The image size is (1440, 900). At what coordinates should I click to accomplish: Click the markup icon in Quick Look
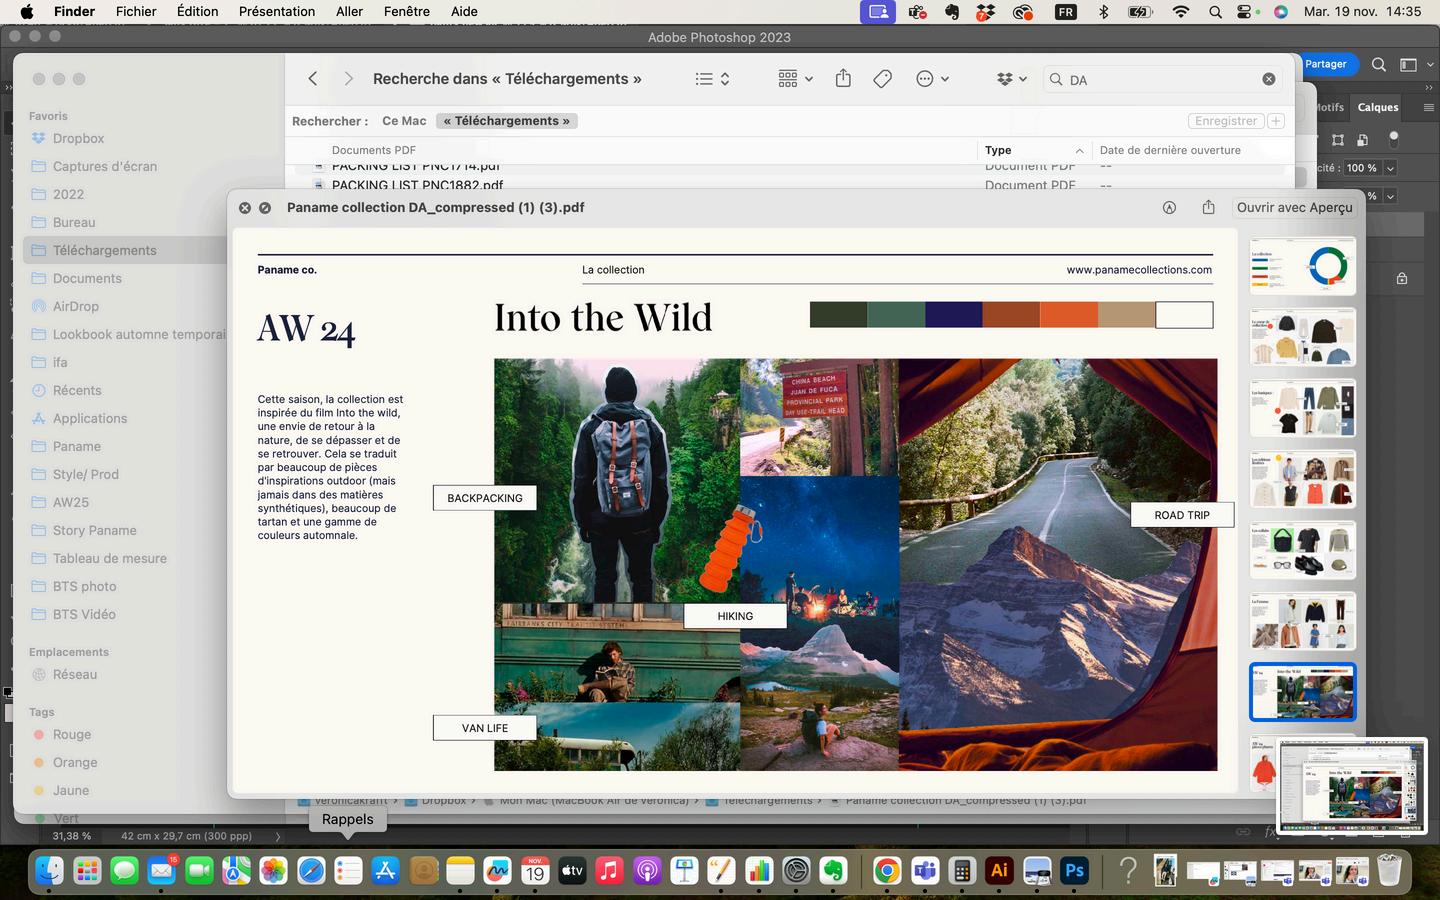coord(1169,208)
